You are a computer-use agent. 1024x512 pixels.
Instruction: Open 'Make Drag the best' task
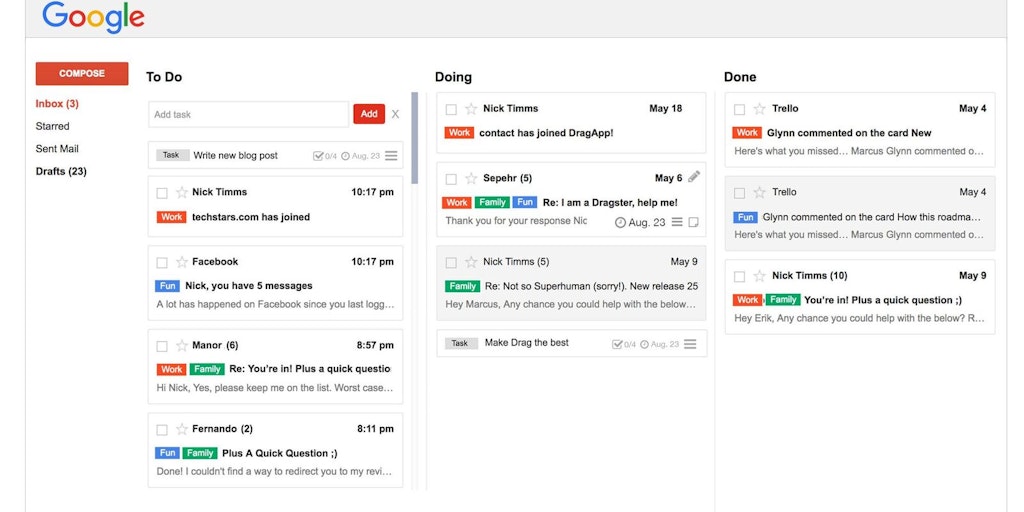(526, 343)
